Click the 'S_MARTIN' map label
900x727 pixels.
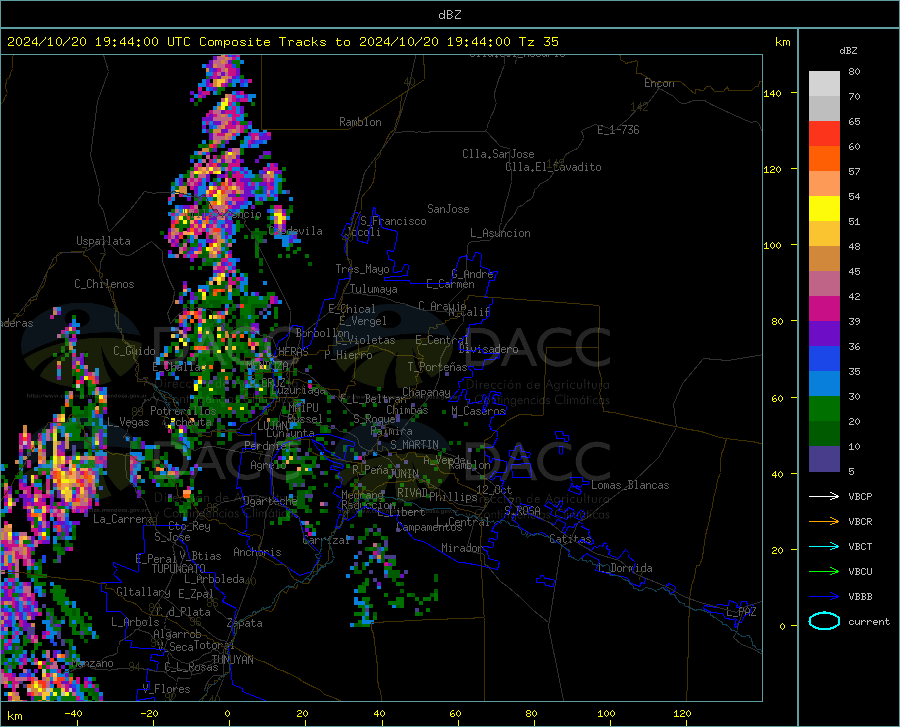(x=414, y=445)
